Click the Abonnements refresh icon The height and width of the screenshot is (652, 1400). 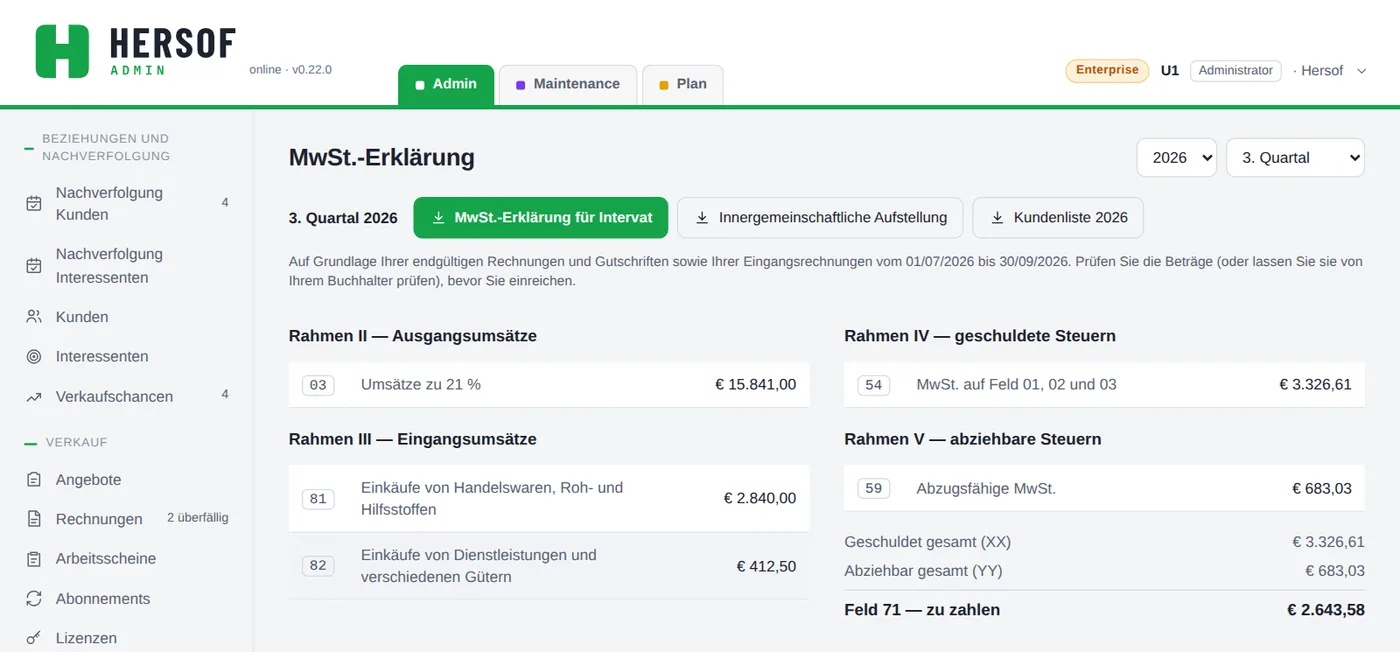(34, 598)
